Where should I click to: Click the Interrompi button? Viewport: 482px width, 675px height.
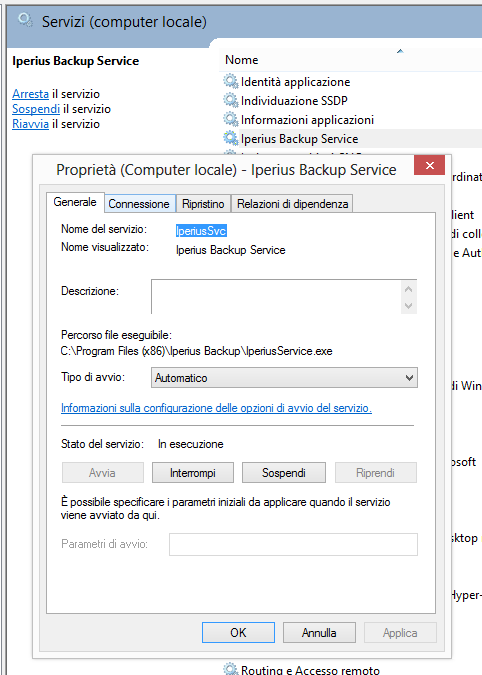(x=193, y=473)
